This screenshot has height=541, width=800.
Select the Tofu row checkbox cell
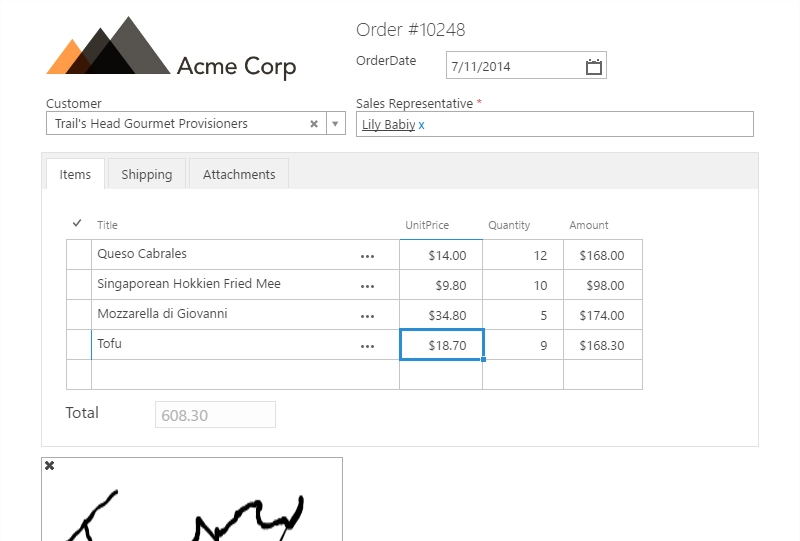tap(78, 345)
